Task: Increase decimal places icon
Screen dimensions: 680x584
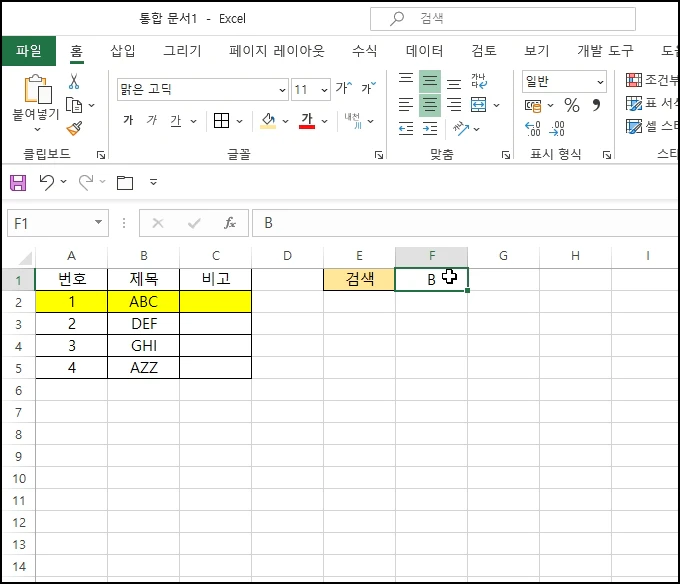Action: click(x=533, y=129)
